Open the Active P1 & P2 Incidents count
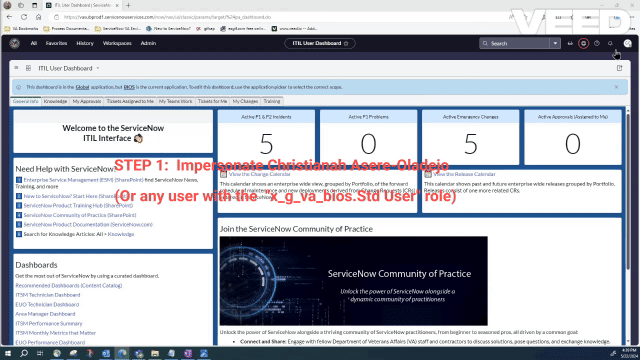640x360 pixels. coord(267,144)
